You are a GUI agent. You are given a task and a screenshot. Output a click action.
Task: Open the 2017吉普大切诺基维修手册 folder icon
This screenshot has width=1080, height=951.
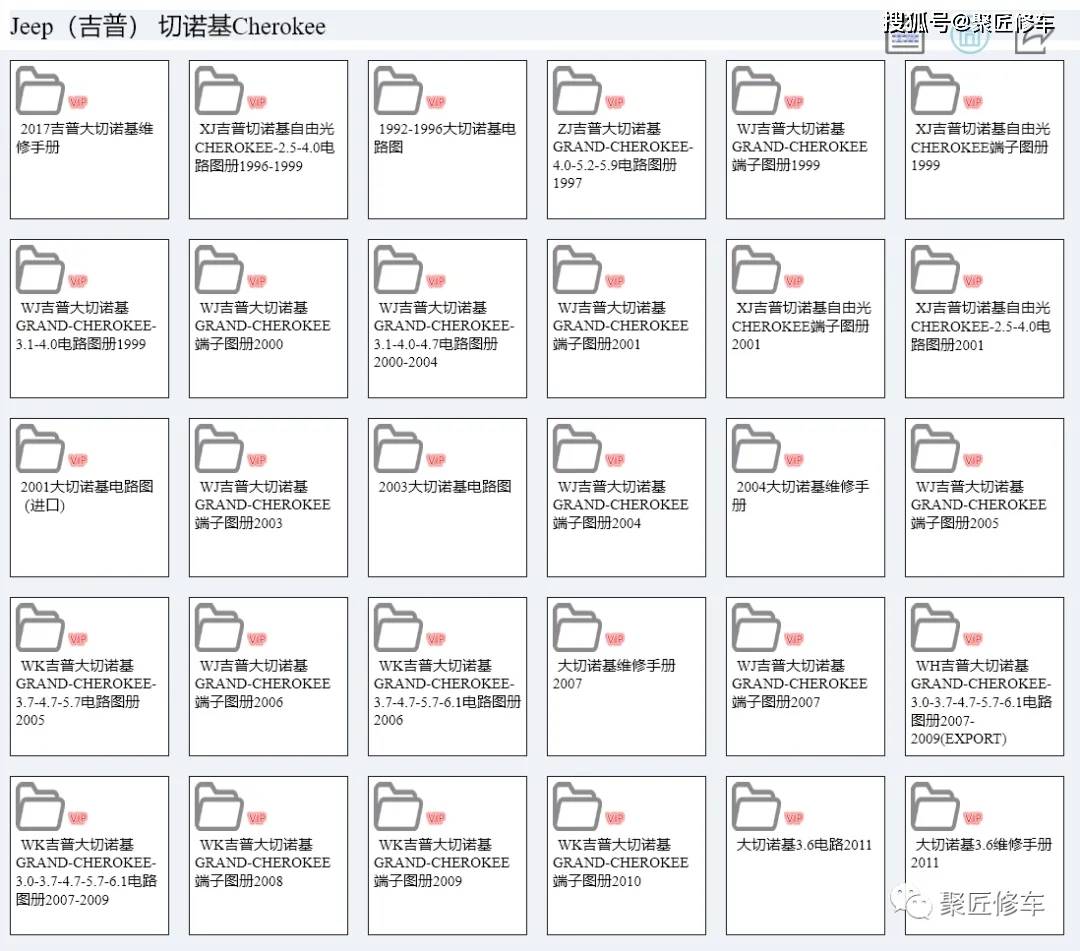click(40, 90)
